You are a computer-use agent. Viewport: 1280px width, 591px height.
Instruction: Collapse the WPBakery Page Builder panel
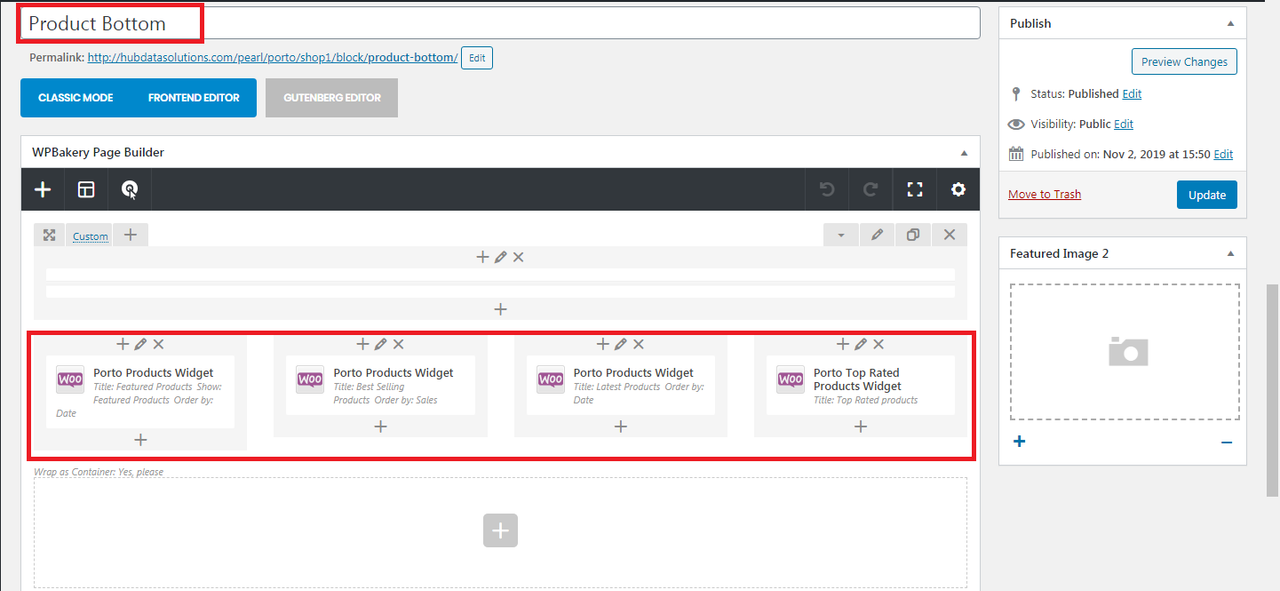tap(963, 153)
